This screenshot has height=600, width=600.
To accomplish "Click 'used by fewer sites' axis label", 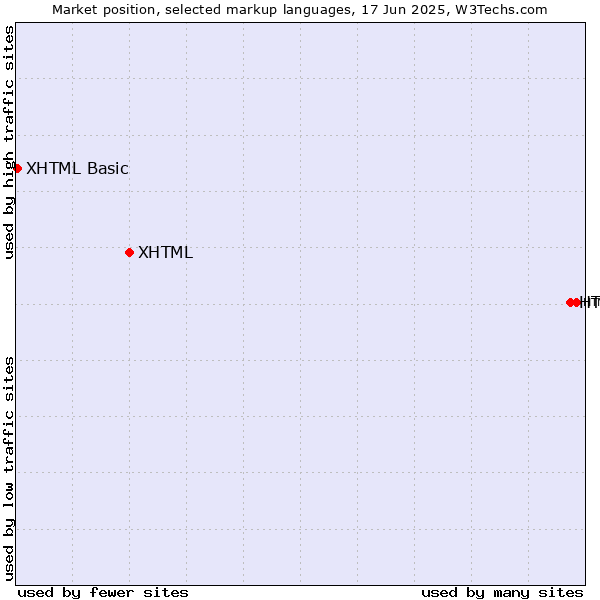I will (103, 593).
